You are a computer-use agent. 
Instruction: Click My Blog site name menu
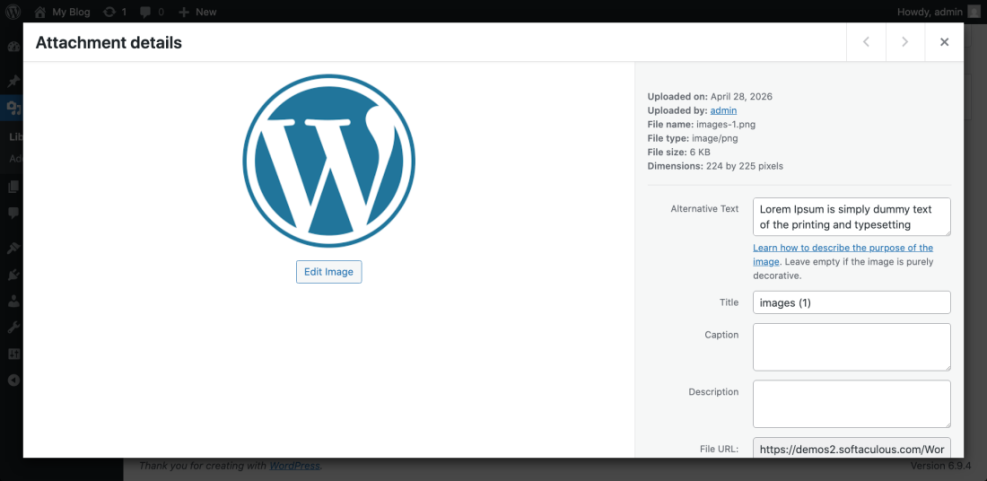pyautogui.click(x=62, y=11)
